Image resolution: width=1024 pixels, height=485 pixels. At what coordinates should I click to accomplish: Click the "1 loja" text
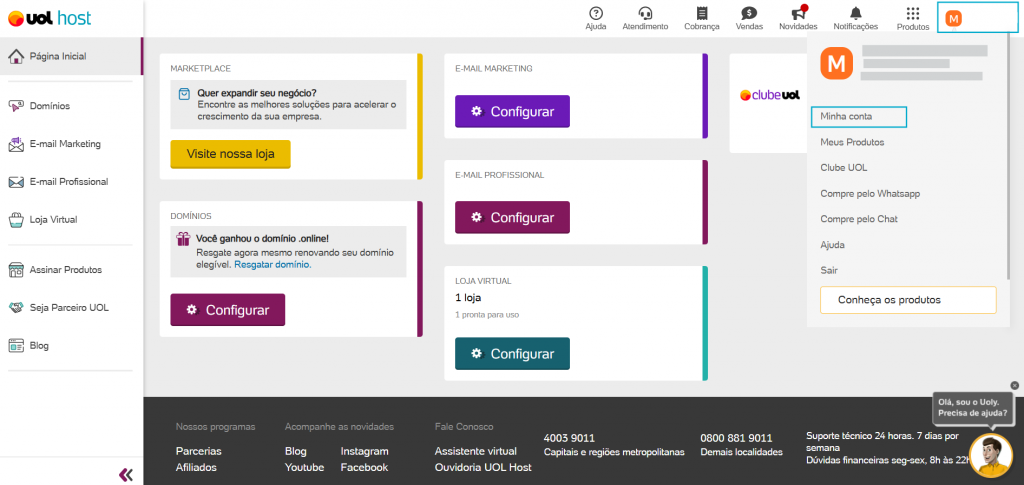point(468,298)
